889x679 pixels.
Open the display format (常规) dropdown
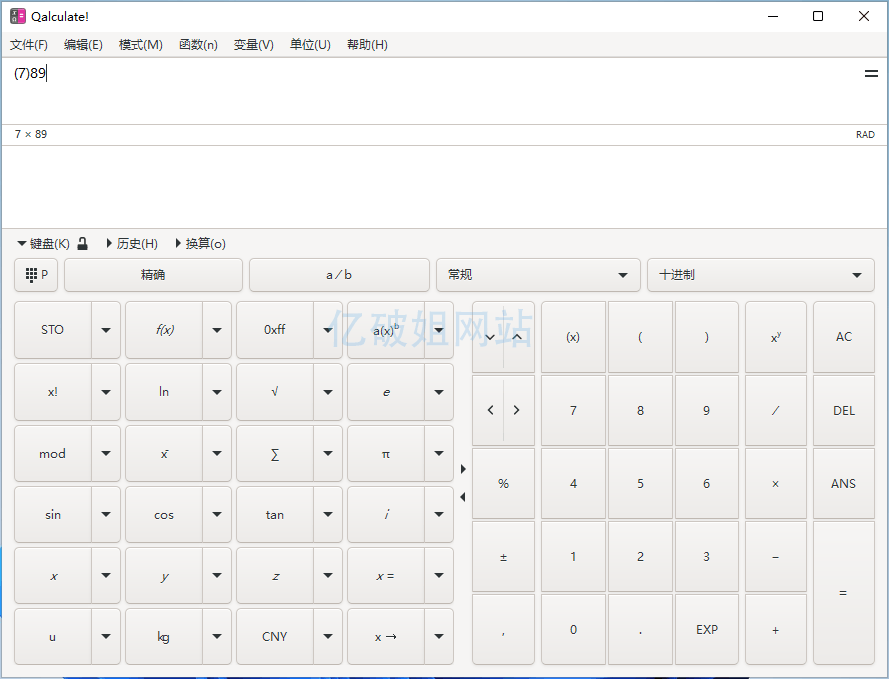(x=537, y=275)
